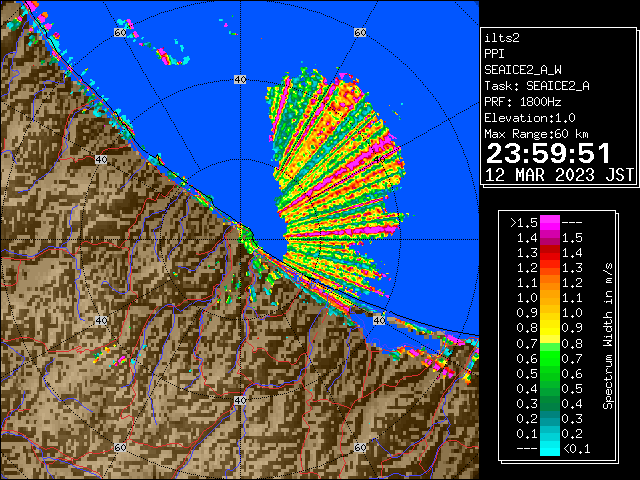The width and height of the screenshot is (640, 480).
Task: Click the radar site name ilts2
Action: click(502, 38)
